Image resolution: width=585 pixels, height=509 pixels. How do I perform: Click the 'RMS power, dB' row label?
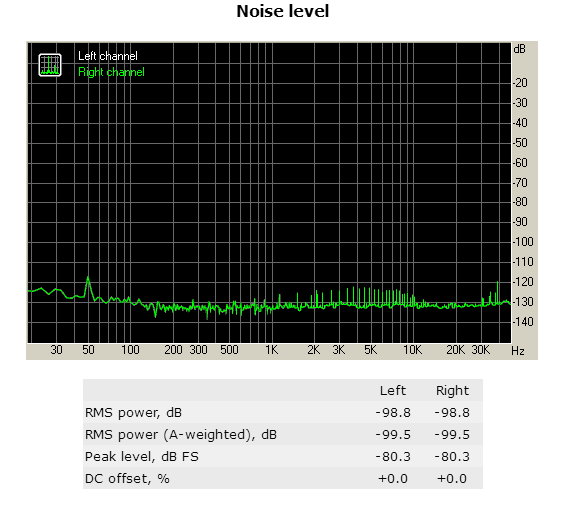coord(134,413)
